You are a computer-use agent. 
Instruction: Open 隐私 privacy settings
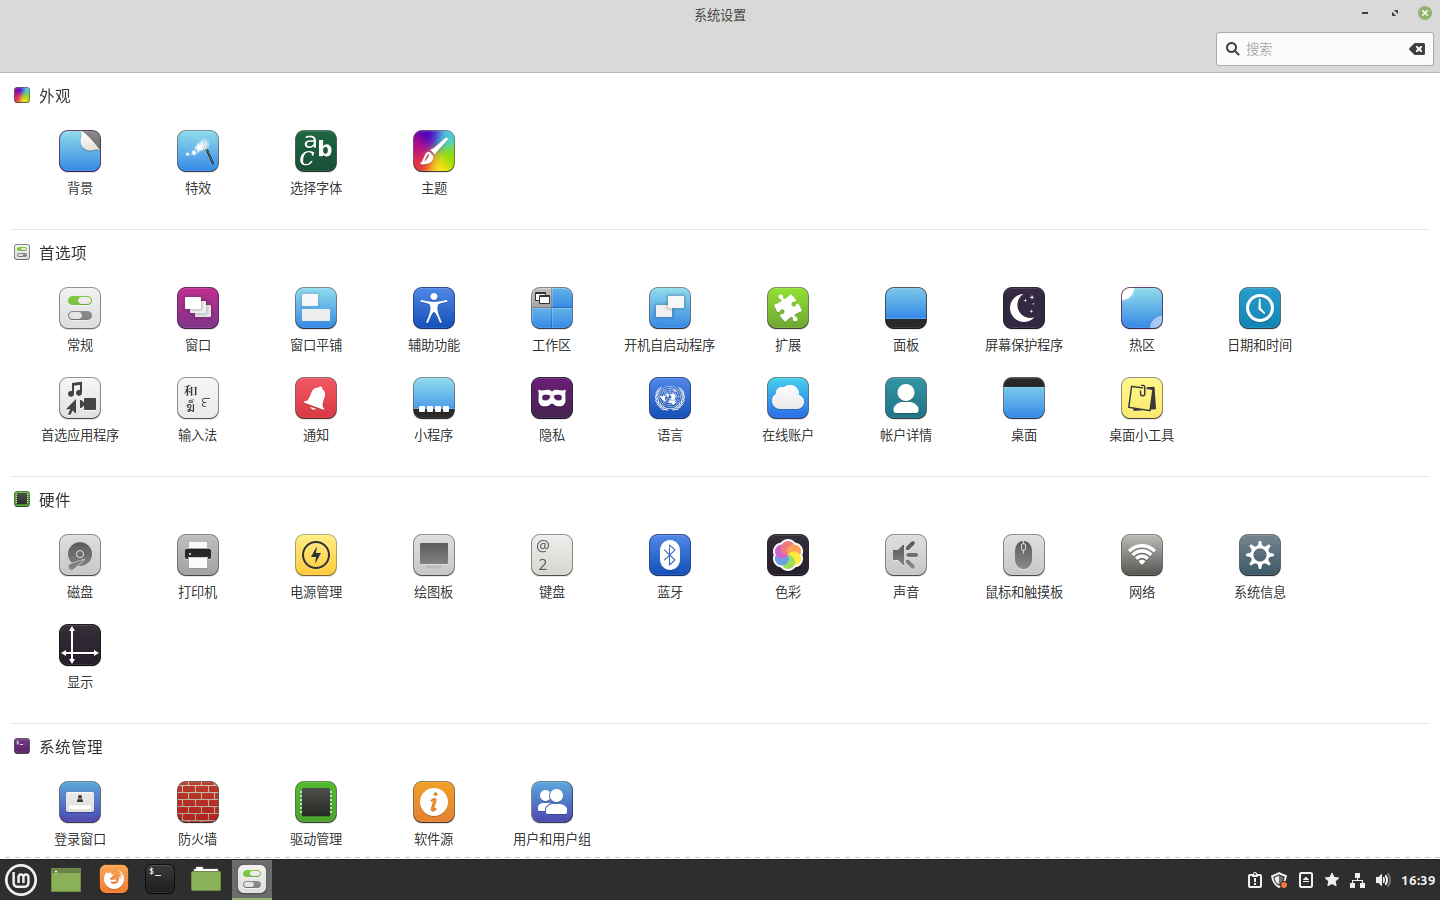click(552, 410)
